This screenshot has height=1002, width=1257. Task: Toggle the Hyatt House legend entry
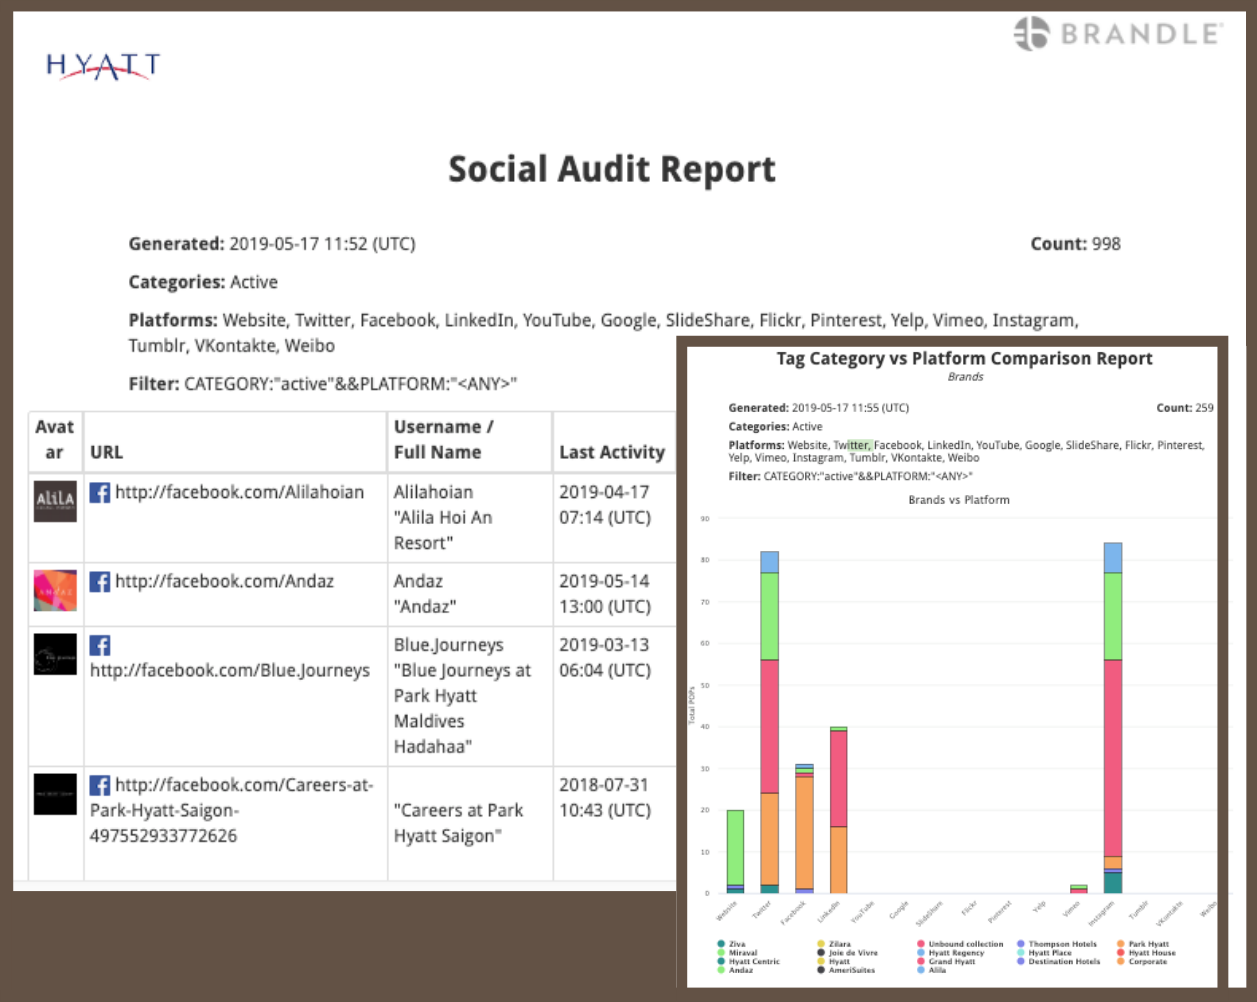[1147, 953]
